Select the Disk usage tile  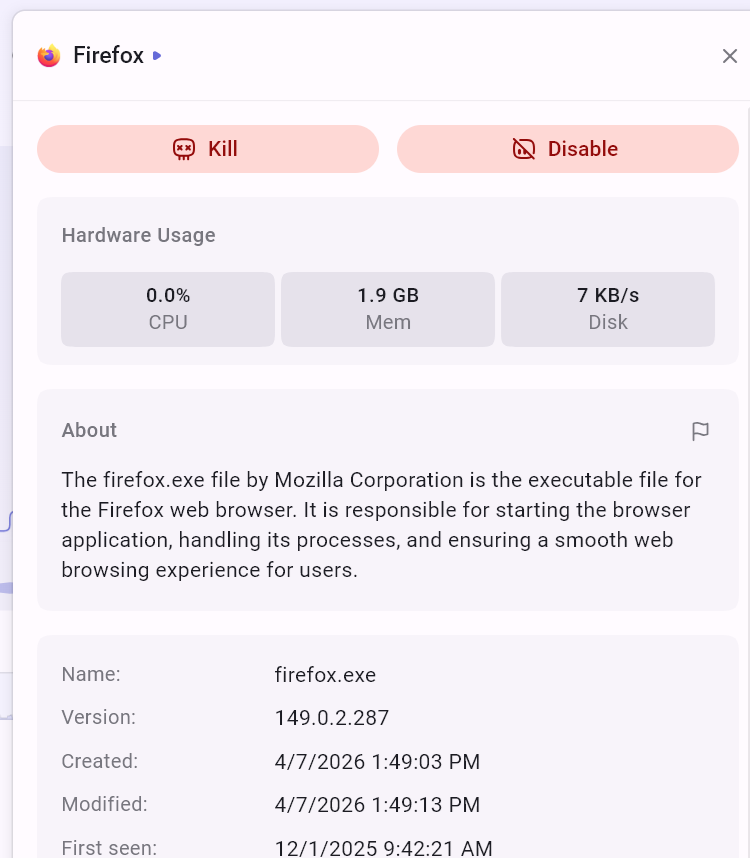coord(608,308)
